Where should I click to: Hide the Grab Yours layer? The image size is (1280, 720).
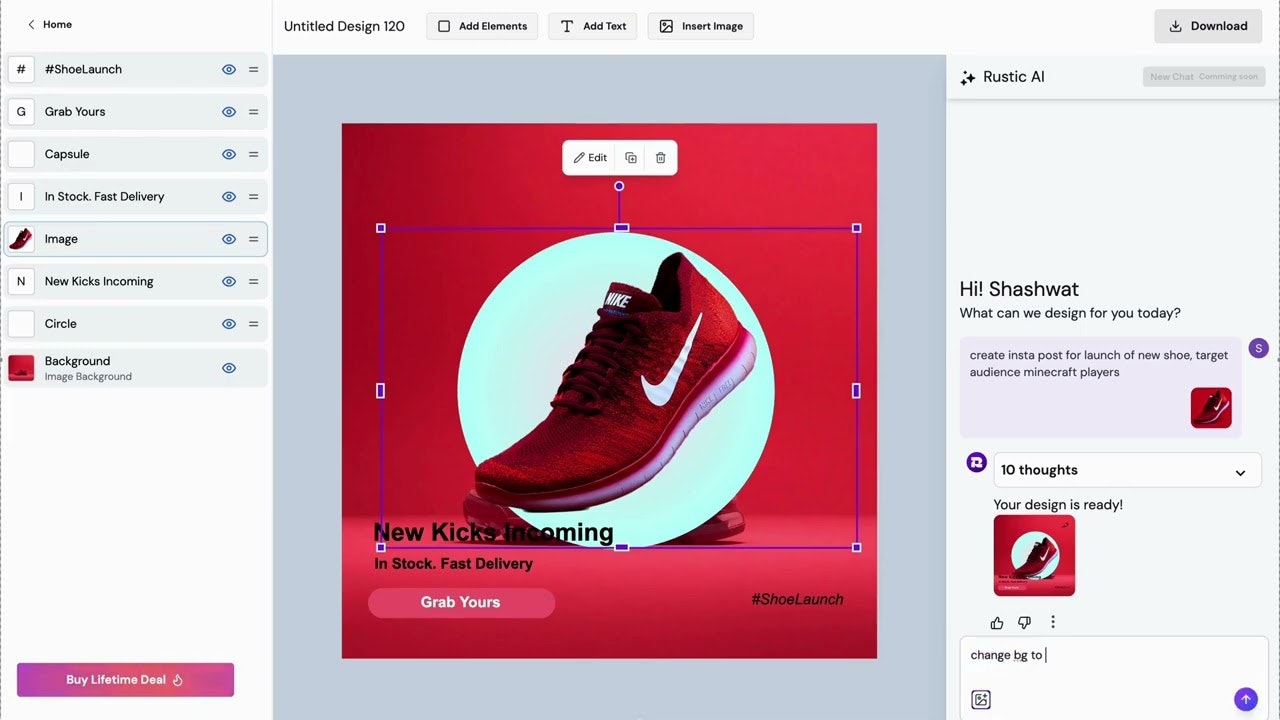229,112
